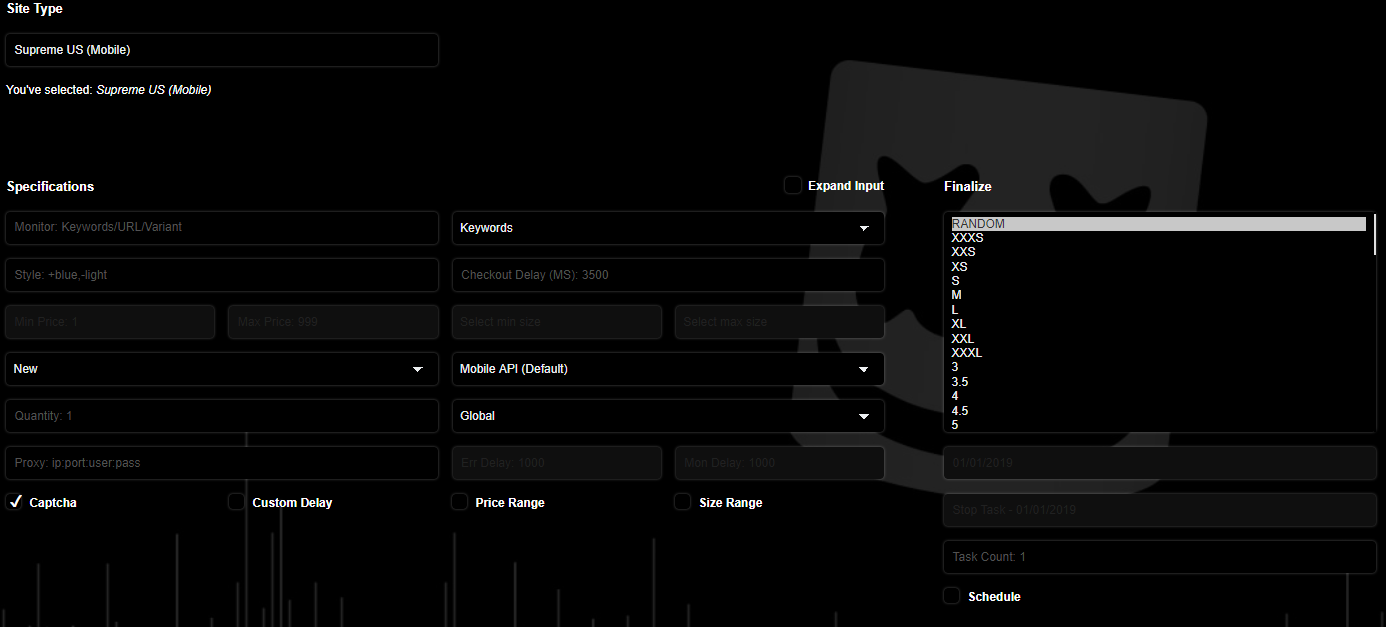Click the Min Price field
Image resolution: width=1386 pixels, height=627 pixels.
[x=110, y=322]
